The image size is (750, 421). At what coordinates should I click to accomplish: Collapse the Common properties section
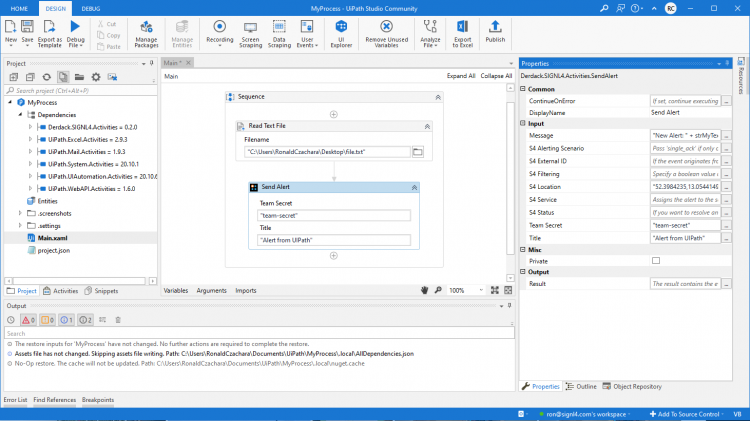point(523,89)
